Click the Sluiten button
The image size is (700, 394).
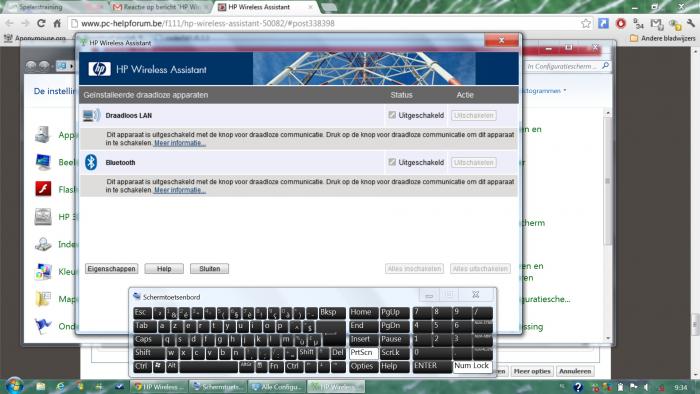pyautogui.click(x=209, y=269)
